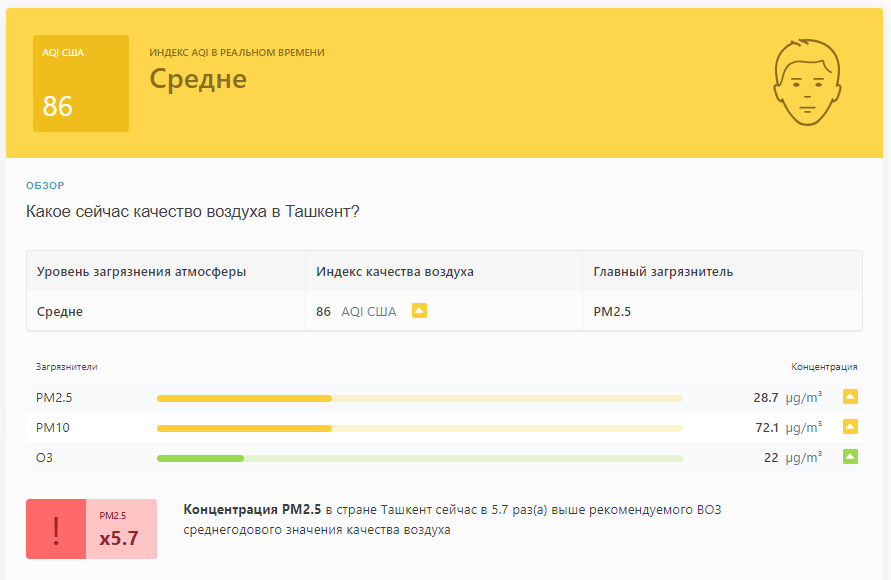The image size is (891, 580).
Task: Select the Главный загрязнитель column header
Action: point(663,272)
